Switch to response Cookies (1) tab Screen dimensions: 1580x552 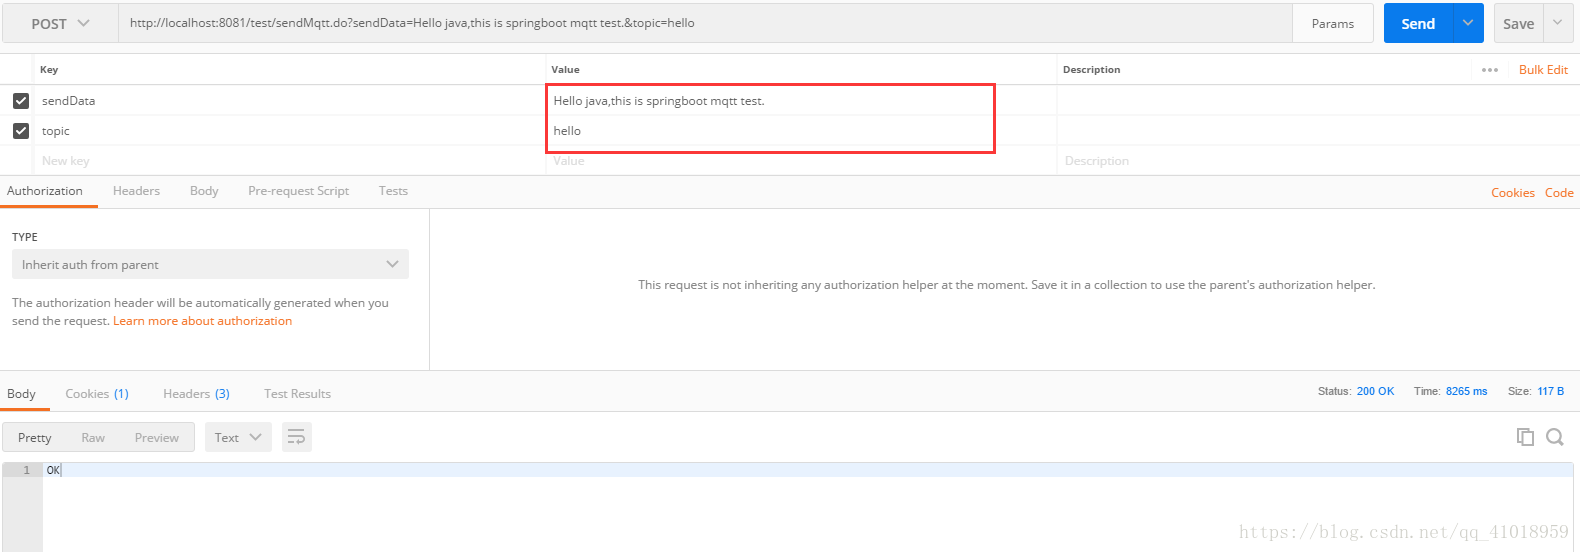[97, 394]
